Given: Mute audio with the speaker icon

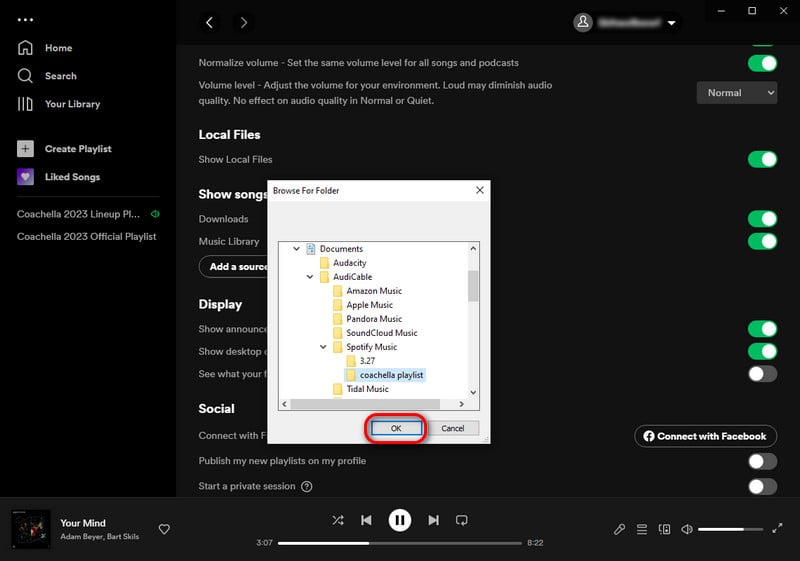Looking at the screenshot, I should [687, 529].
